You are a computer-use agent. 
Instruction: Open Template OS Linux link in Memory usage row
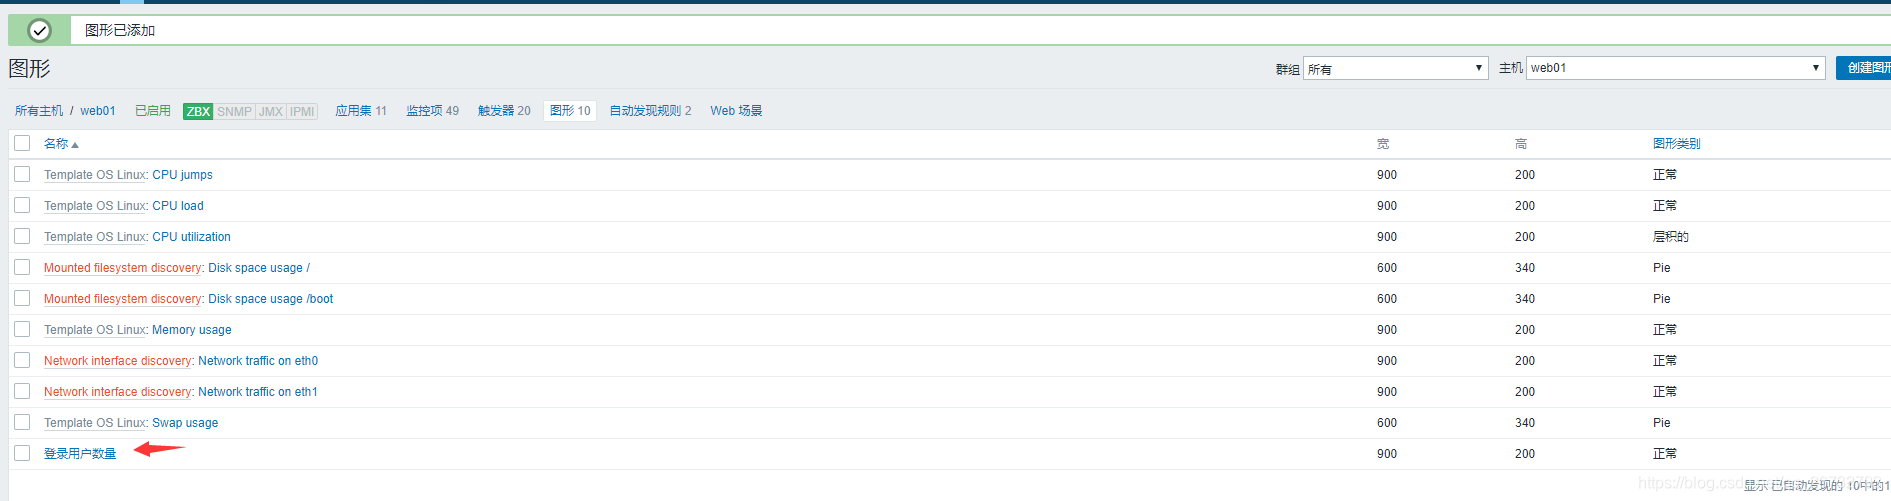tap(95, 330)
